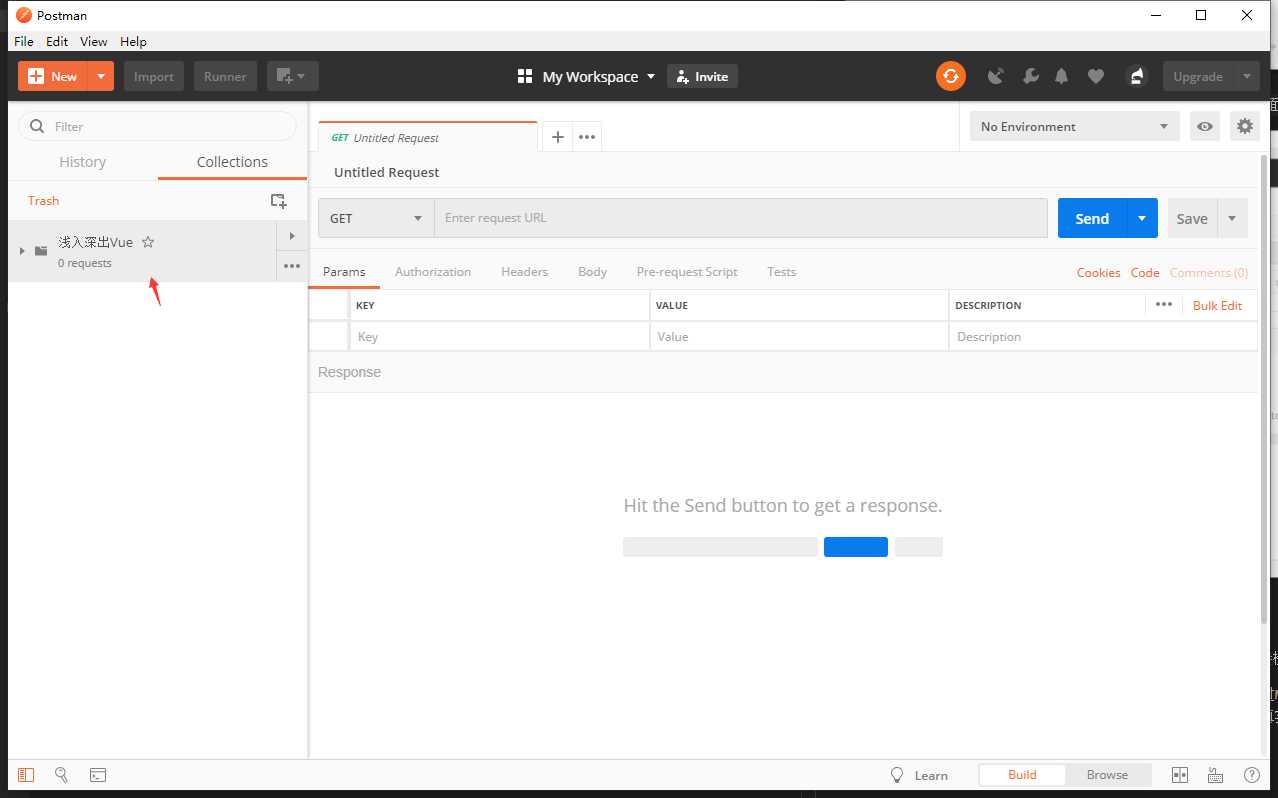
Task: Open the Cookies link
Action: (1098, 272)
